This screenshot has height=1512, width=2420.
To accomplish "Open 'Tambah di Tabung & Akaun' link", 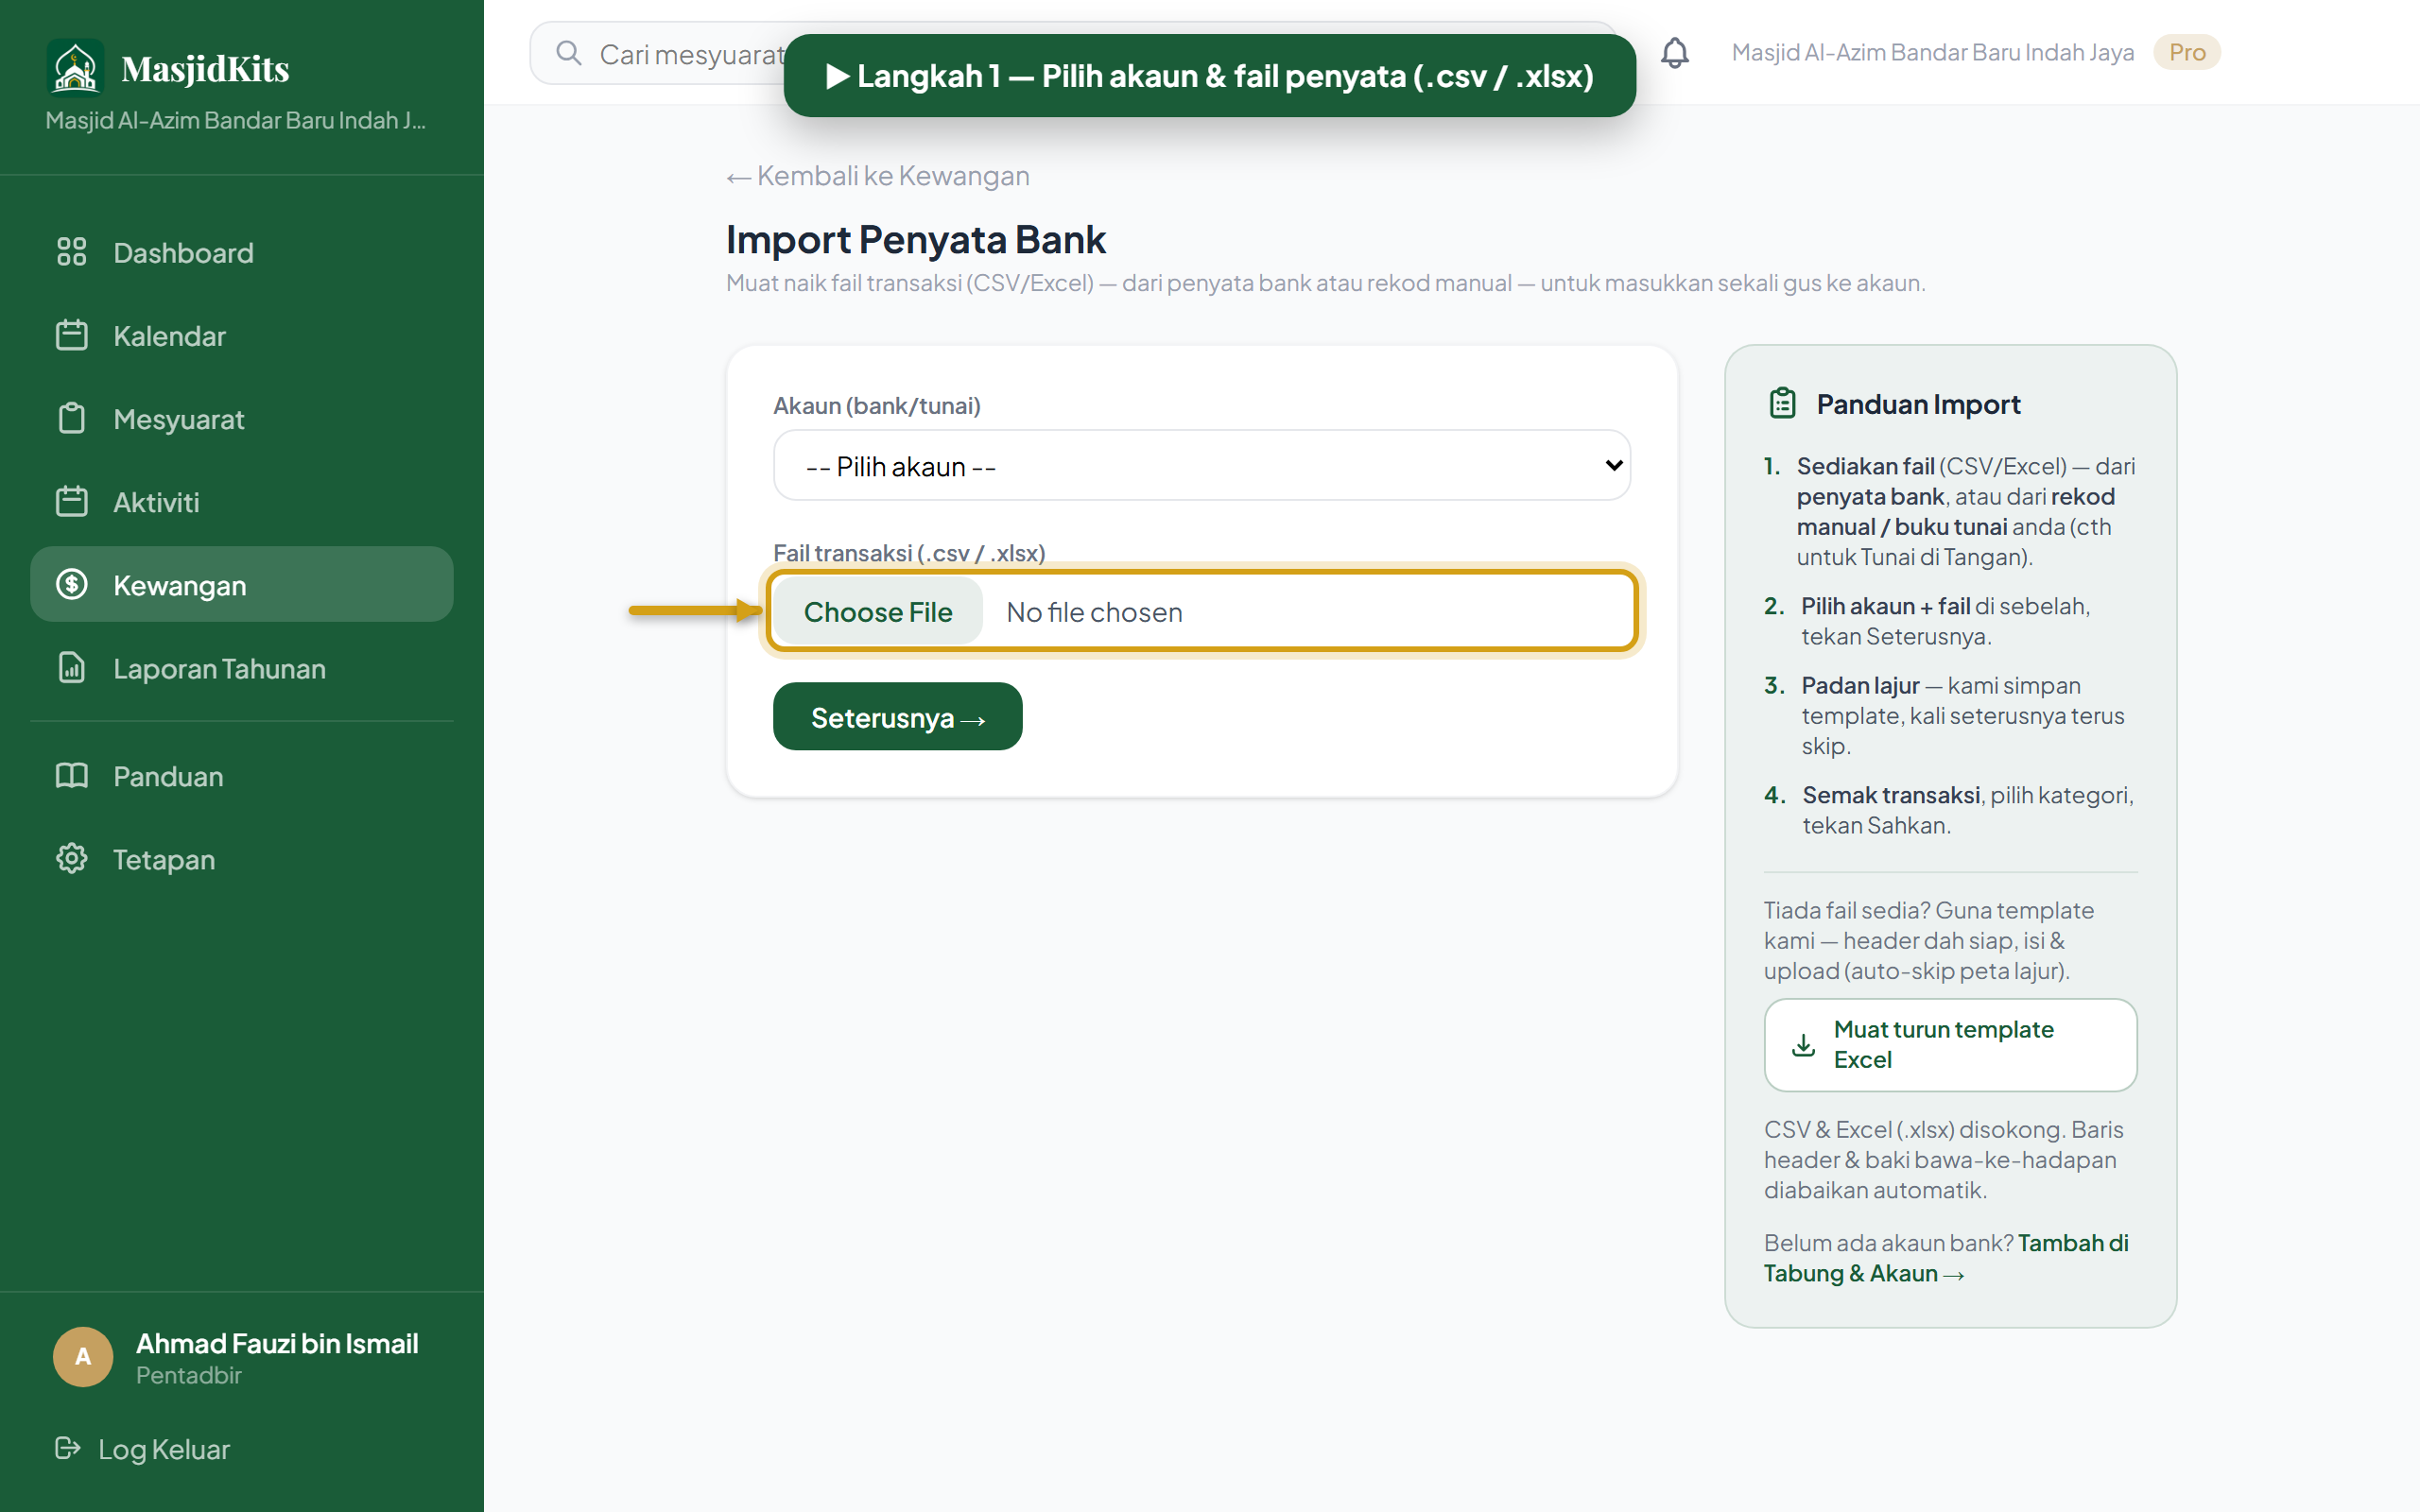I will (1946, 1258).
